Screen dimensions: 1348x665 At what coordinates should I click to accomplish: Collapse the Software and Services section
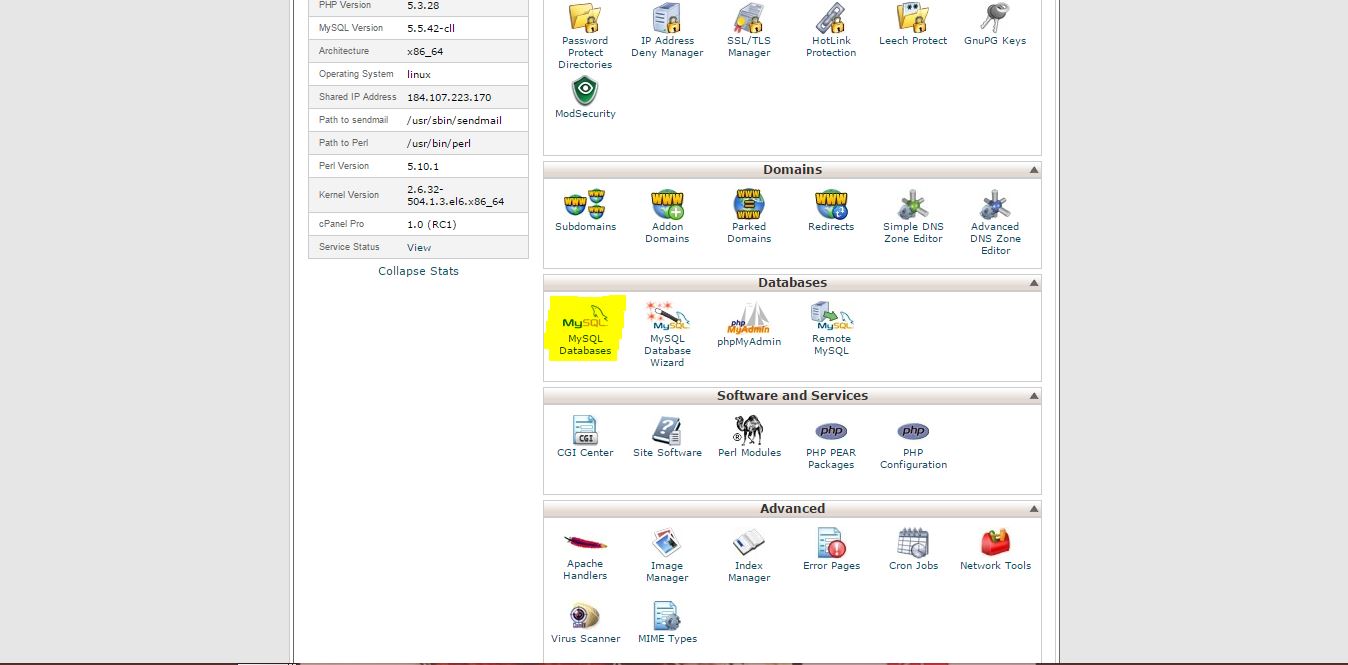1034,396
